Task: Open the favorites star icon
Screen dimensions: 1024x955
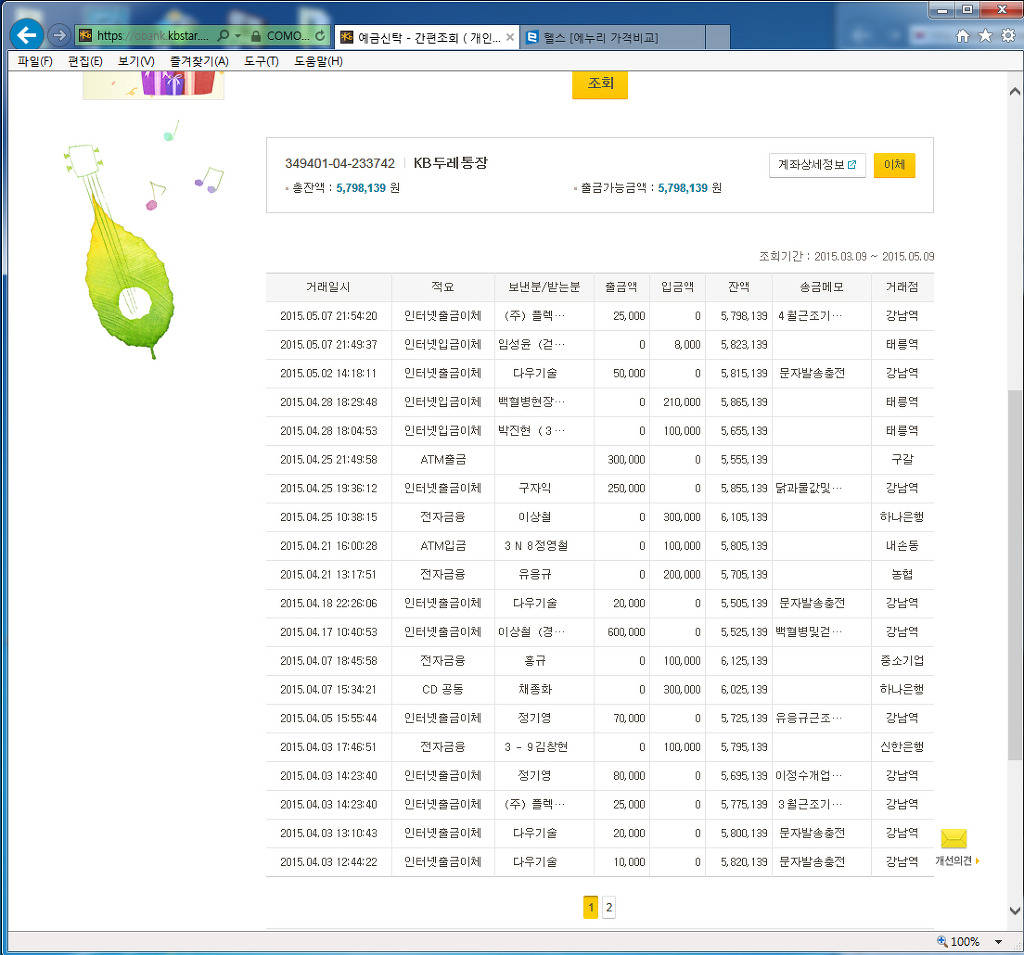Action: [985, 36]
